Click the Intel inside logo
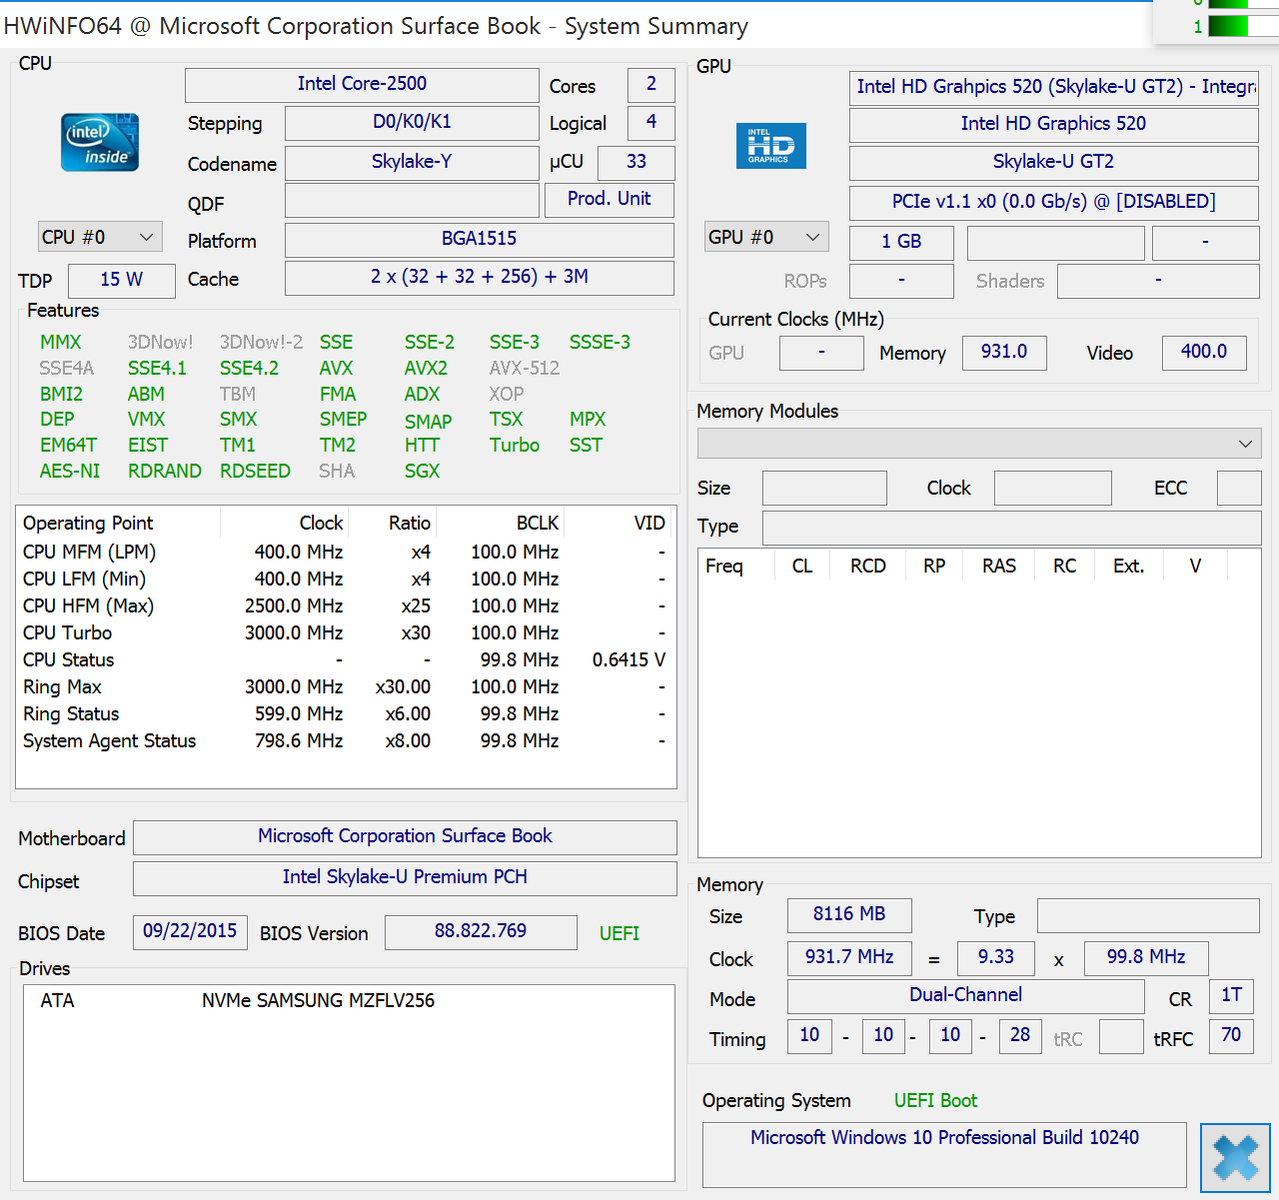This screenshot has height=1200, width=1279. point(100,142)
